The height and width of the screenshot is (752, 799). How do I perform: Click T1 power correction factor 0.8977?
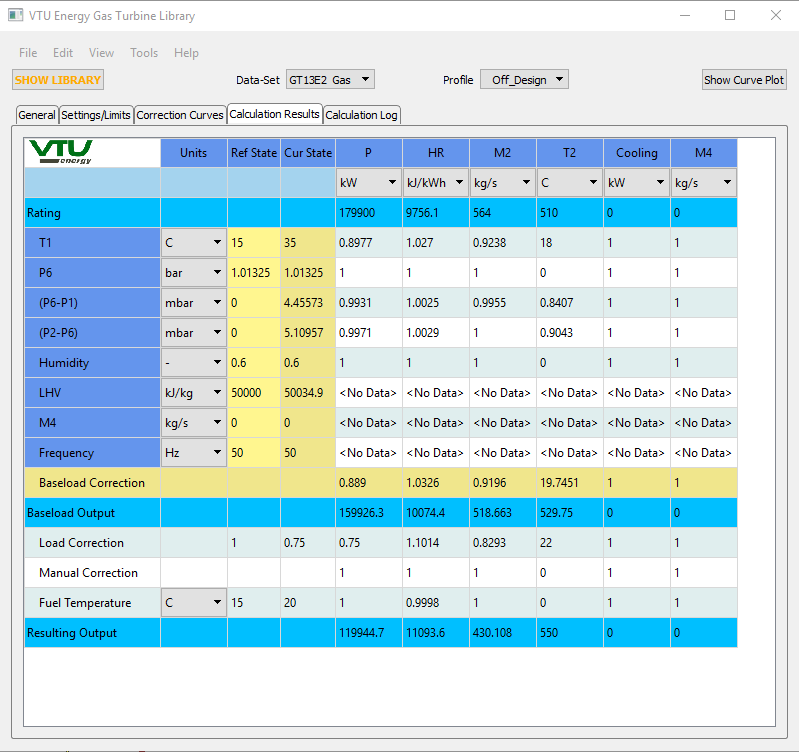point(369,243)
